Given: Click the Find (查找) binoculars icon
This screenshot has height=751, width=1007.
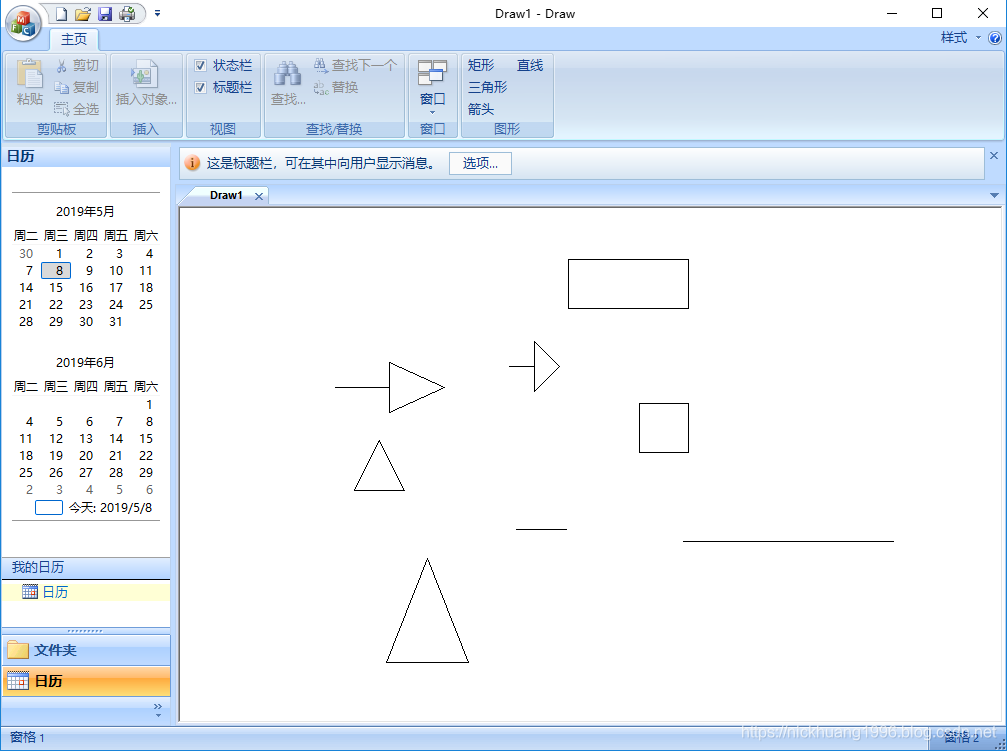Looking at the screenshot, I should tap(288, 82).
